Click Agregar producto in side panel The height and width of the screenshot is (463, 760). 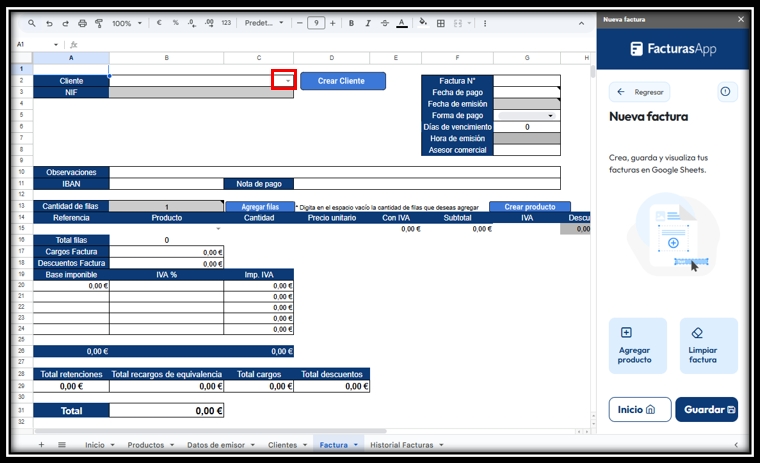(x=637, y=345)
